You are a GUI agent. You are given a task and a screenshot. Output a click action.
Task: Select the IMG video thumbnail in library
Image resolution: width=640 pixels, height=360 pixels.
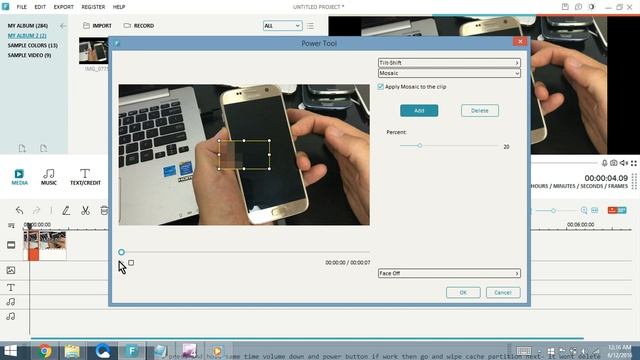point(94,51)
